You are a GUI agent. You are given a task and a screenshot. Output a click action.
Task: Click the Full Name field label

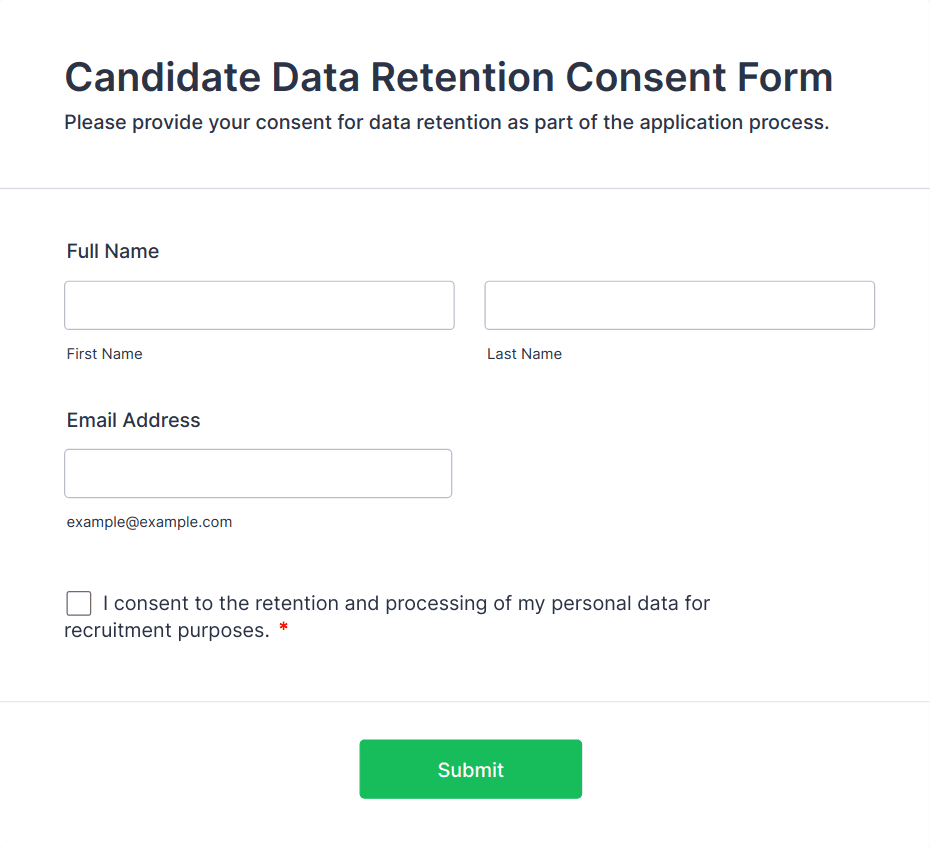(x=113, y=251)
